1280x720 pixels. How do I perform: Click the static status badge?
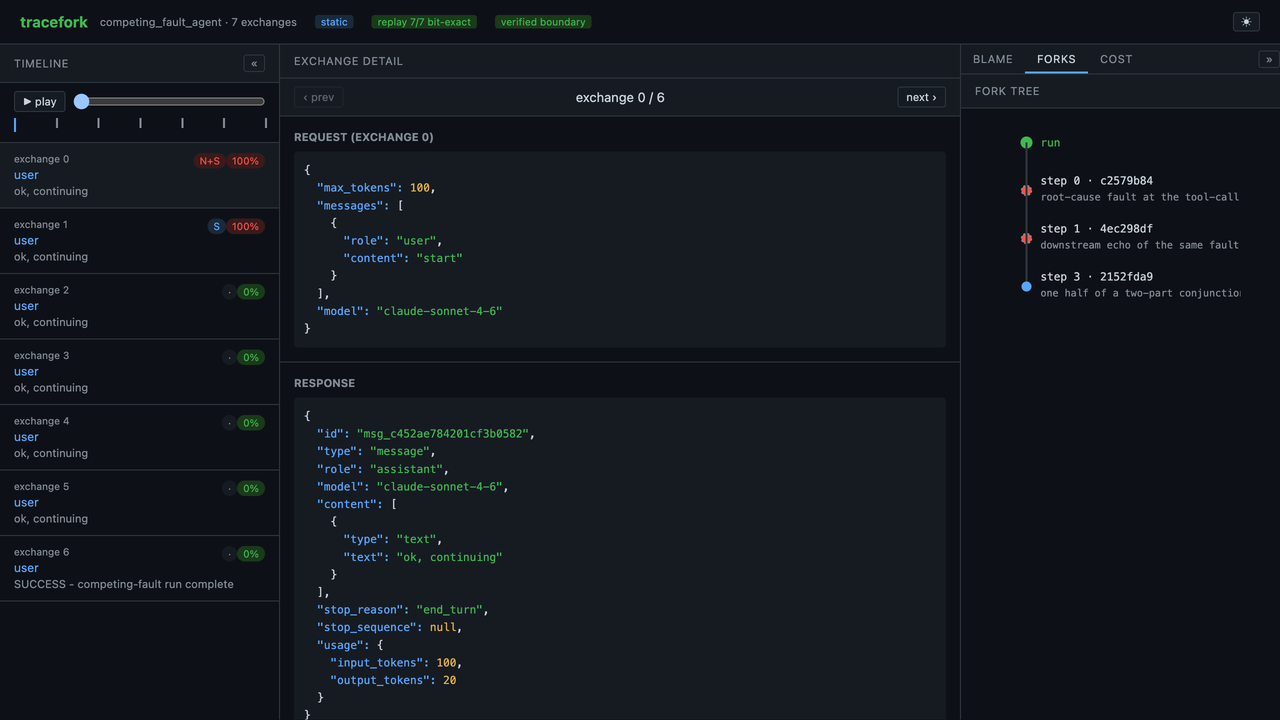[x=334, y=22]
